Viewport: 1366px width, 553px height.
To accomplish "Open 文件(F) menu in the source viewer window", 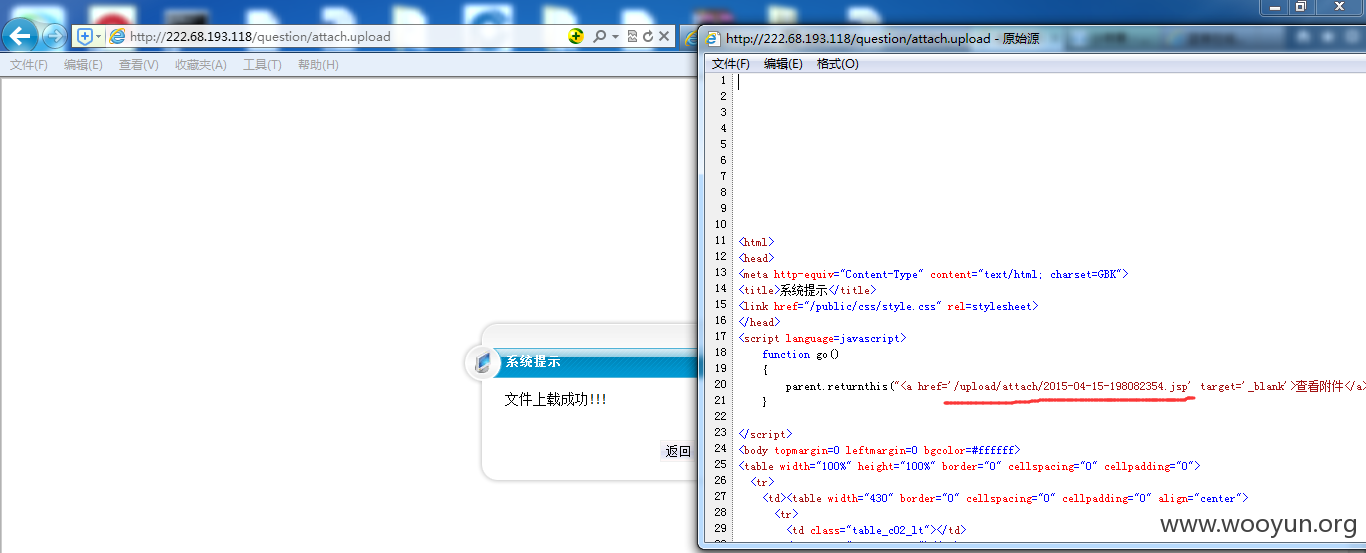I will (x=730, y=63).
